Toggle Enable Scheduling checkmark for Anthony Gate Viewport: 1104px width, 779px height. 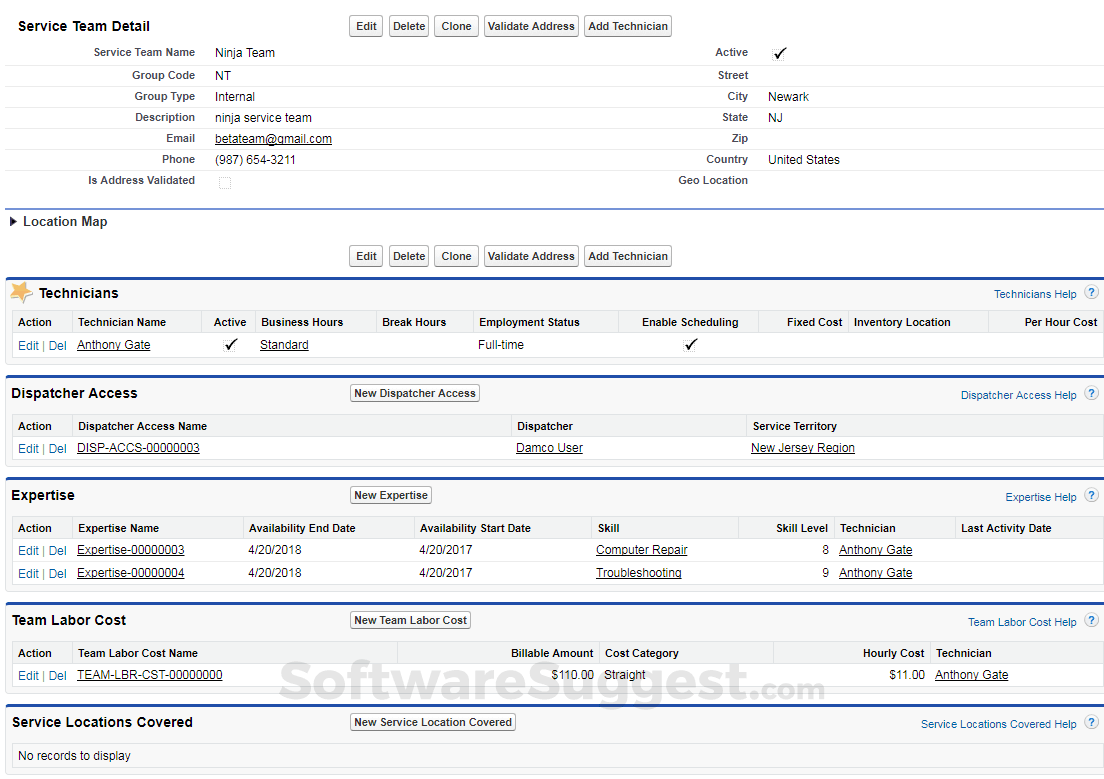tap(690, 345)
